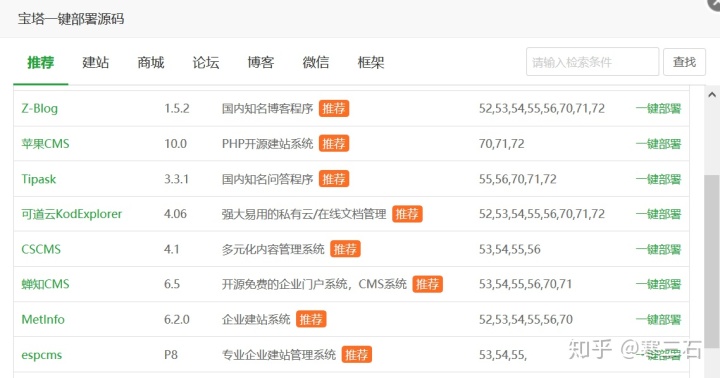Screen dimensions: 720x378
Task: Click description 企业建站系统
Action: 256,320
